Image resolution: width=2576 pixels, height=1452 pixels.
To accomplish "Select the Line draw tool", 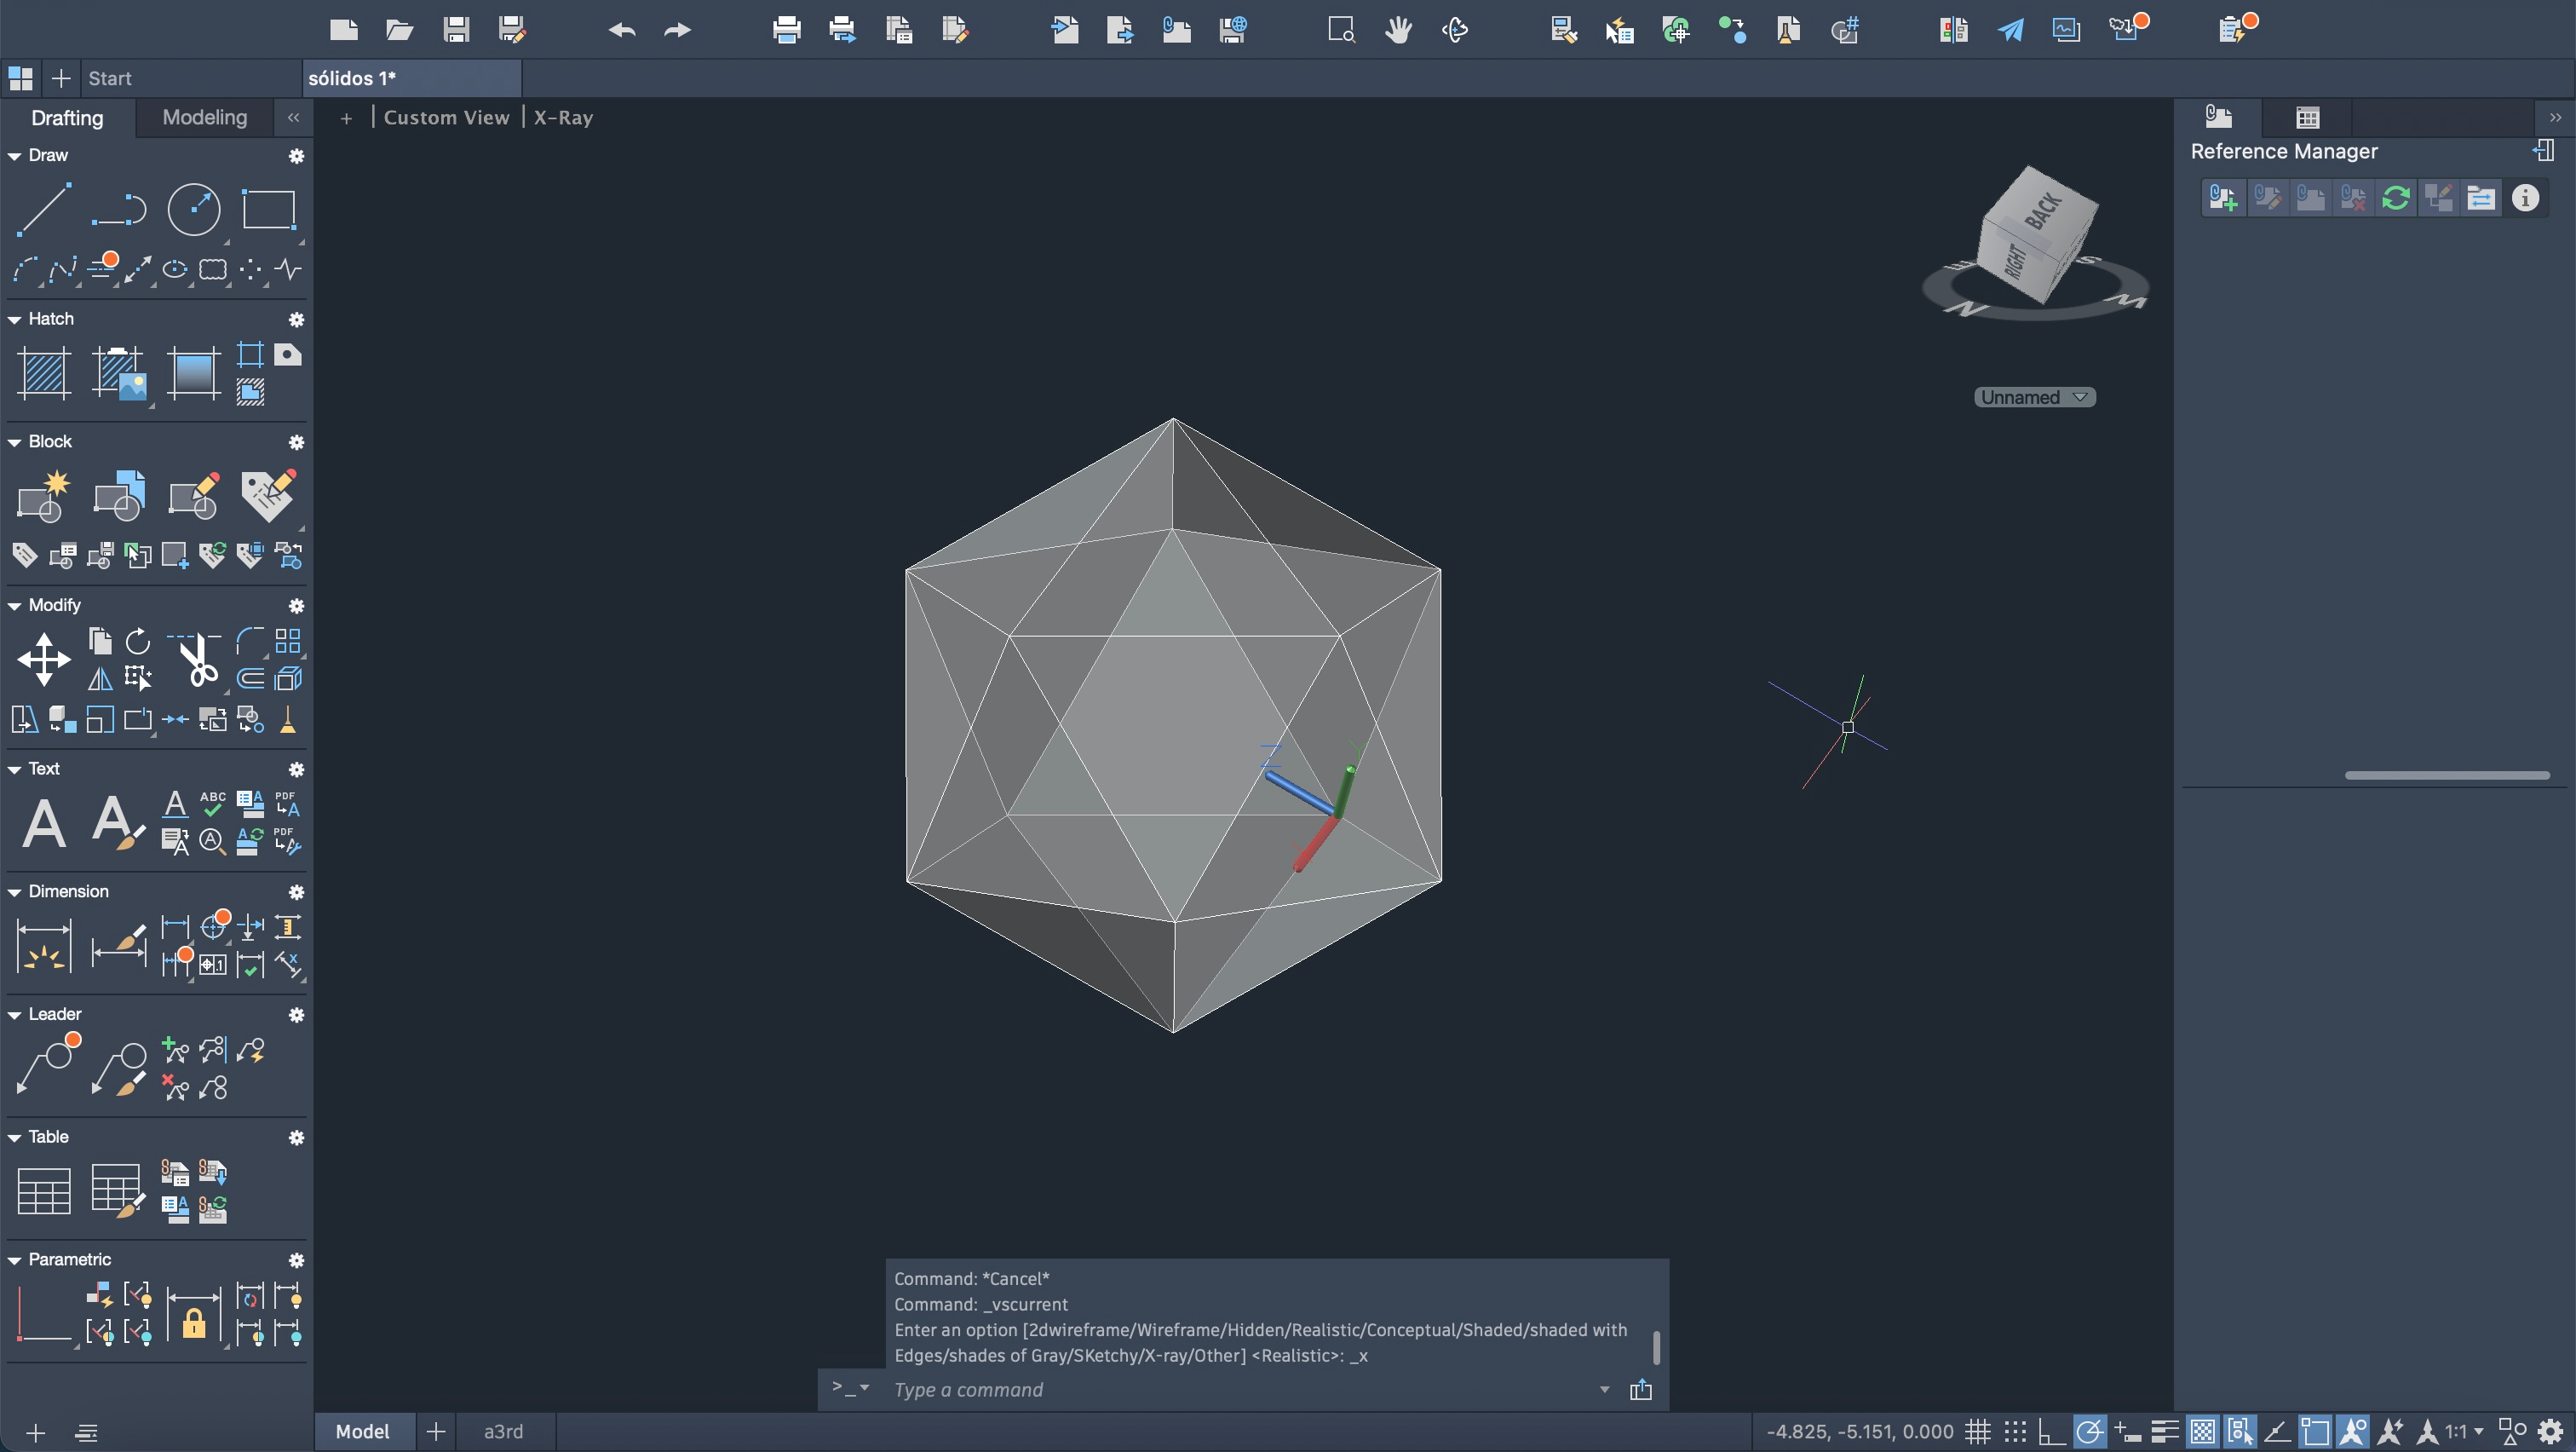I will point(44,209).
